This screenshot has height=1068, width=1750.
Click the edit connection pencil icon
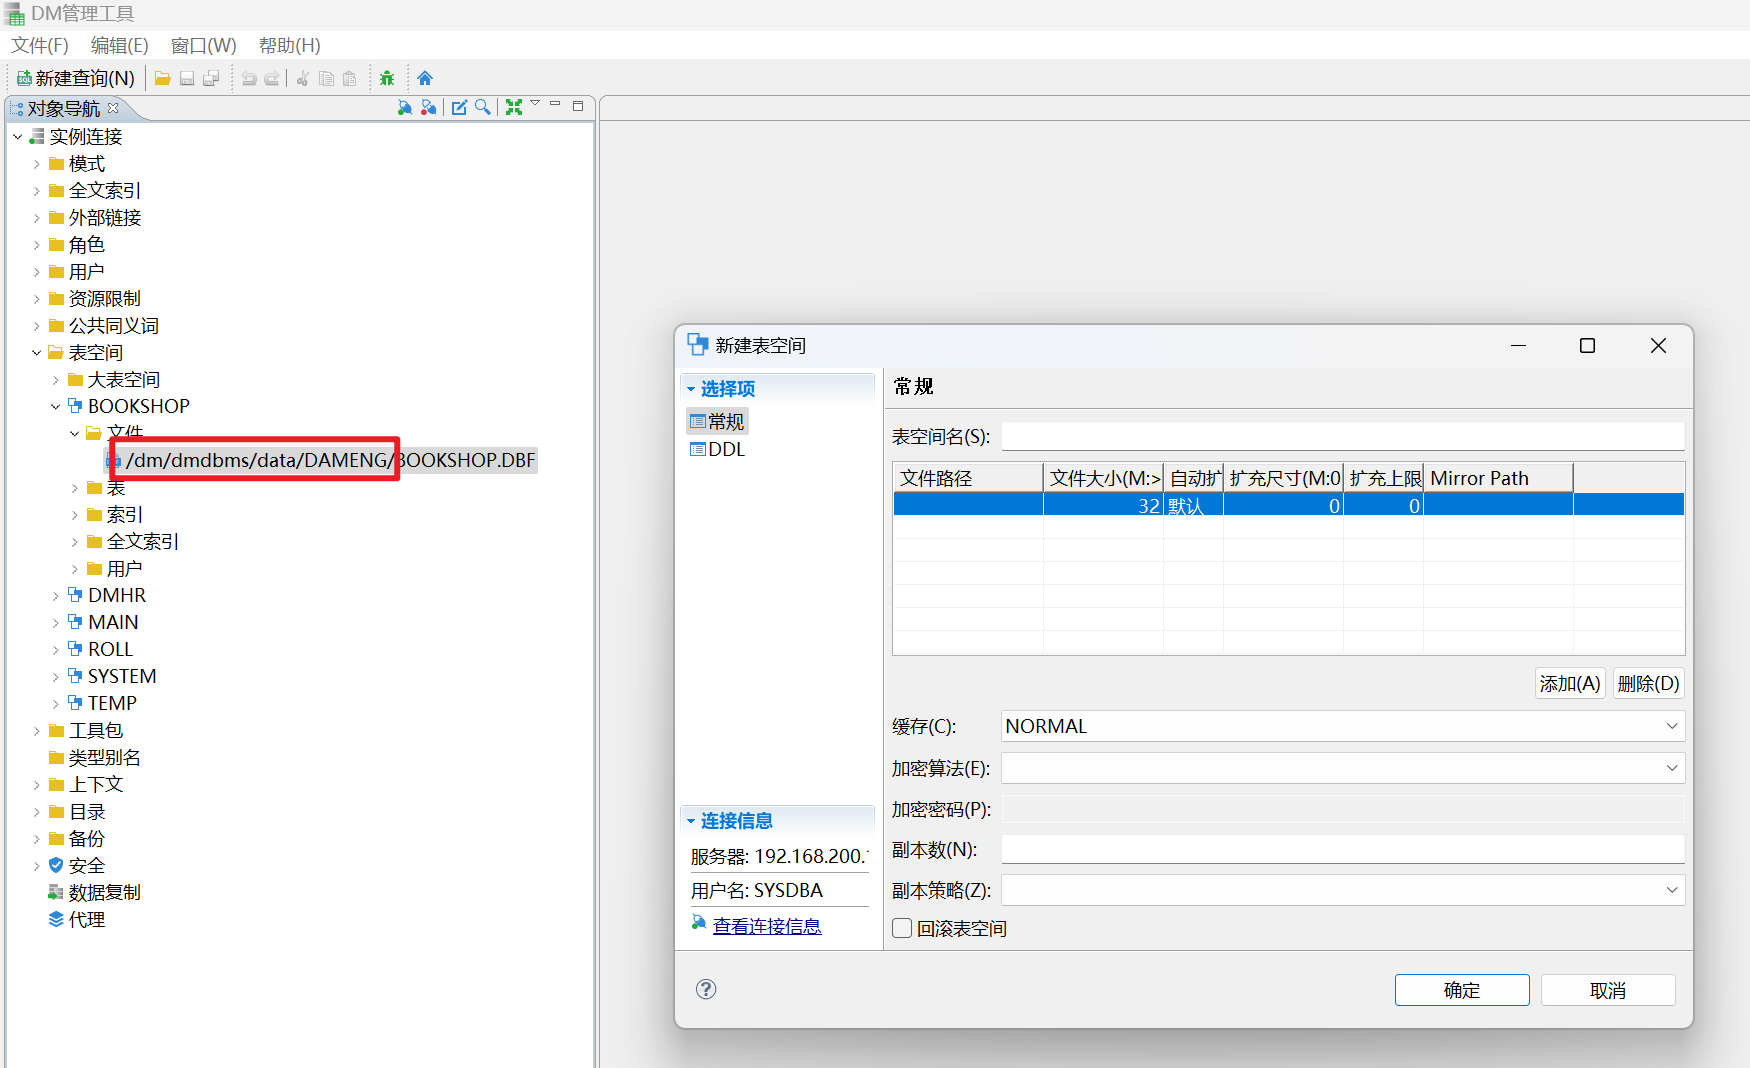(459, 107)
